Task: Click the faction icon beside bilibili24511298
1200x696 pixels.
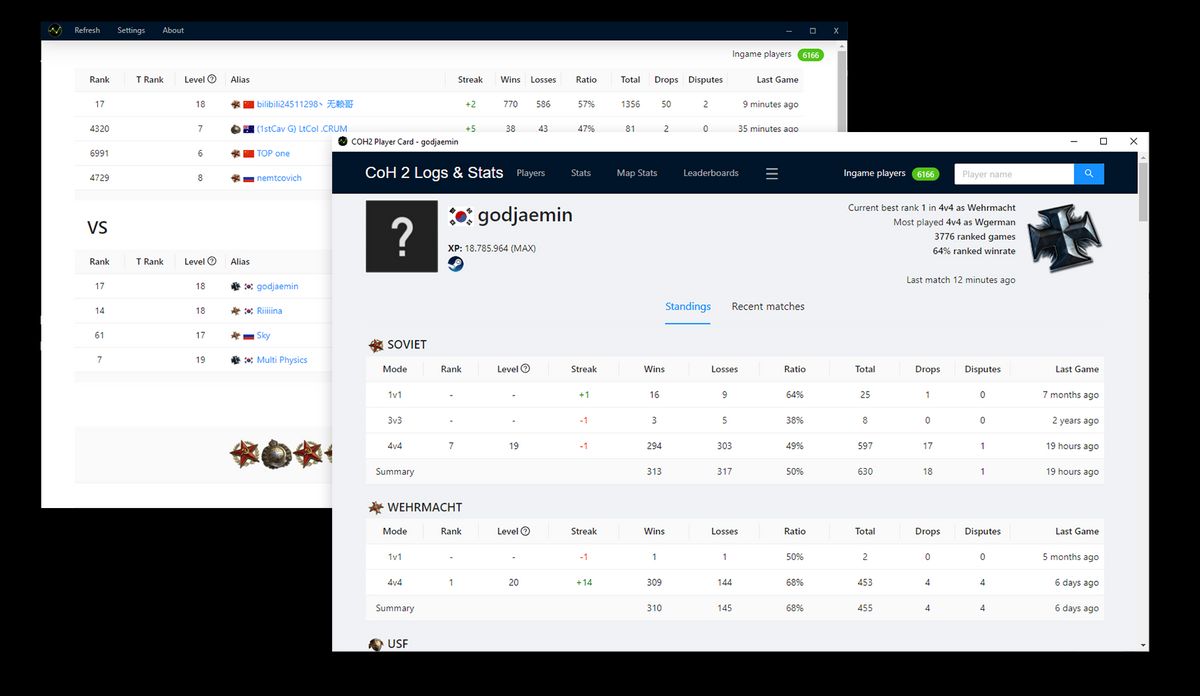Action: pyautogui.click(x=236, y=104)
